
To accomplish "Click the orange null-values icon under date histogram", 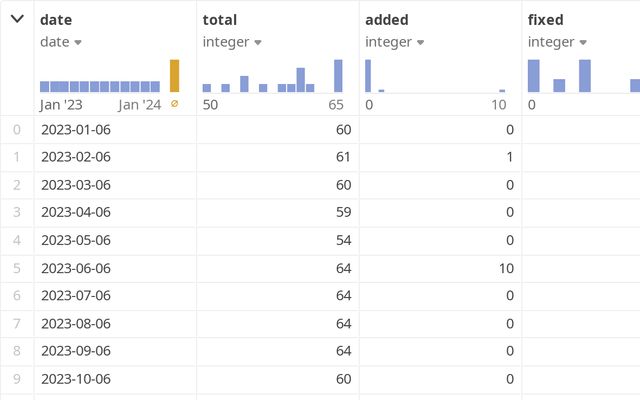I will (x=174, y=104).
